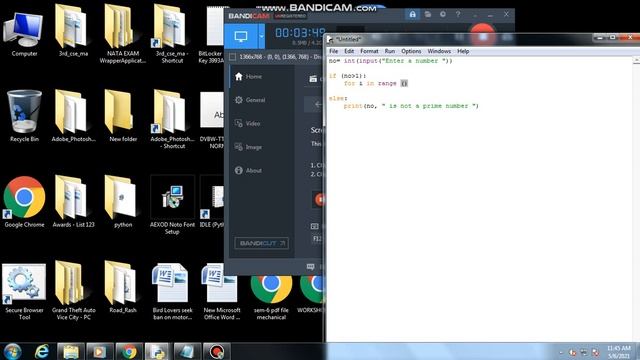
Task: Expand Bandicam recording mode dropdown arrow
Action: click(x=261, y=36)
